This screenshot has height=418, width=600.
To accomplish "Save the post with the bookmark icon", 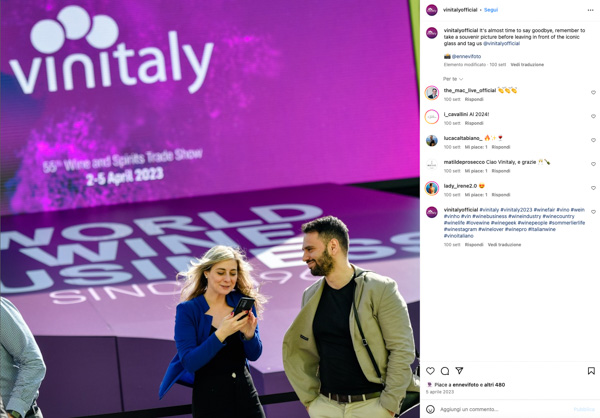I will point(591,371).
